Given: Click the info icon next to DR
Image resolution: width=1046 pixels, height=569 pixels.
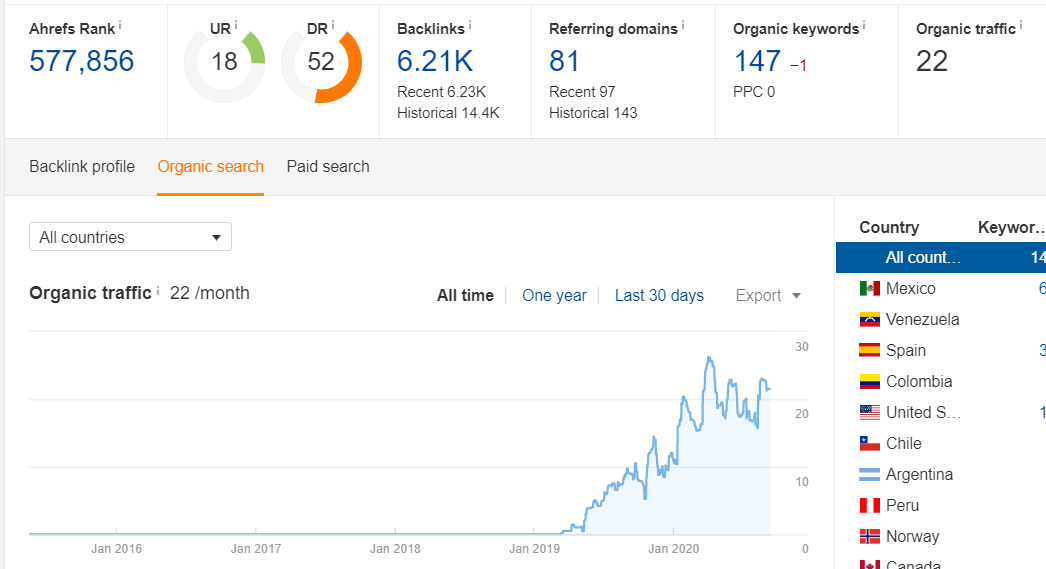Looking at the screenshot, I should (332, 25).
